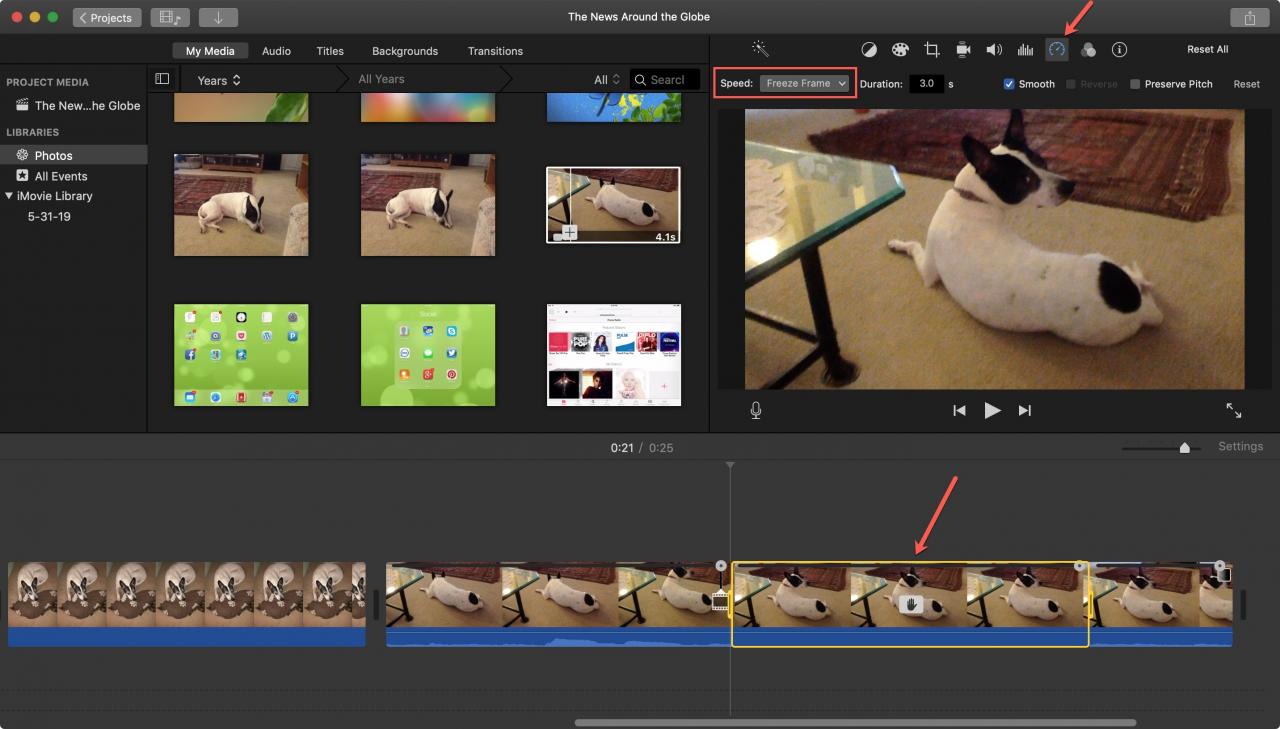Collapse the iMovie Library tree
Image resolution: width=1280 pixels, height=729 pixels.
pos(9,196)
